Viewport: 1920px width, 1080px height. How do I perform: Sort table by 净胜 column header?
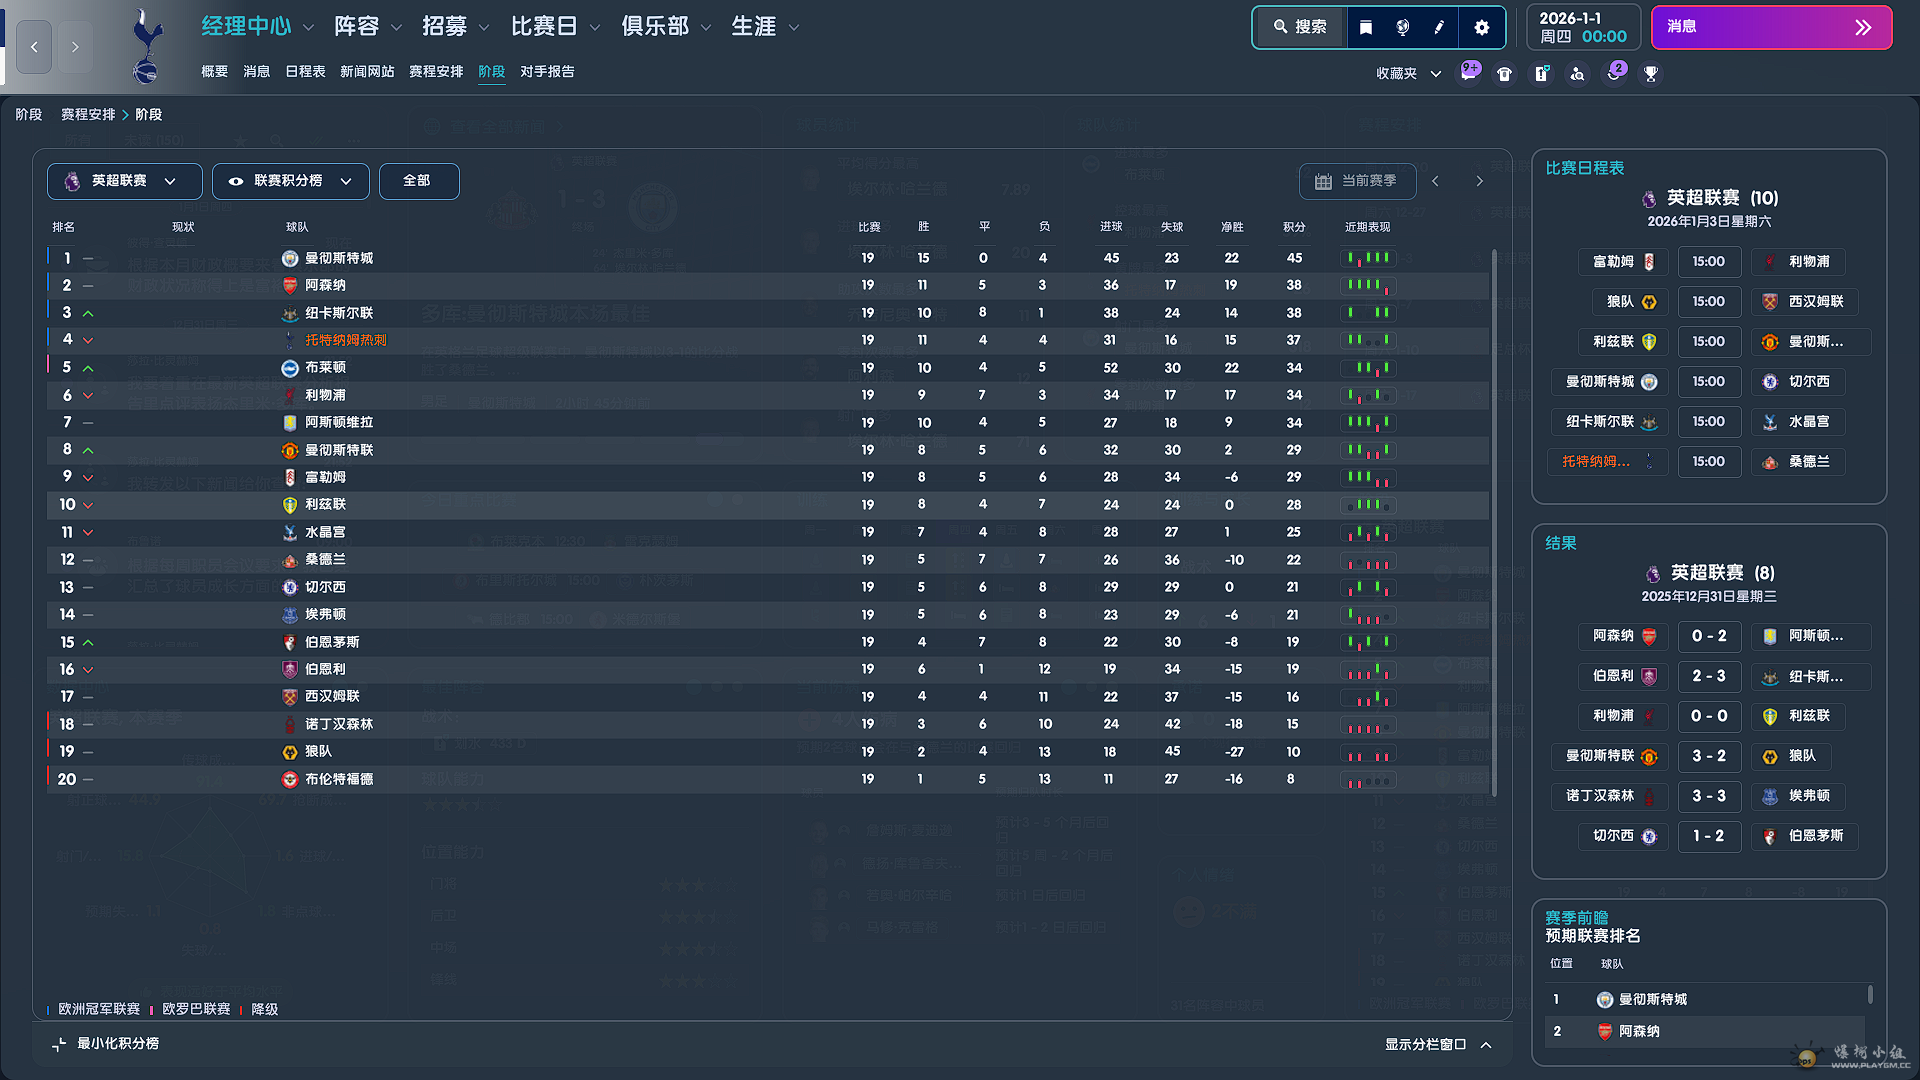[1232, 228]
